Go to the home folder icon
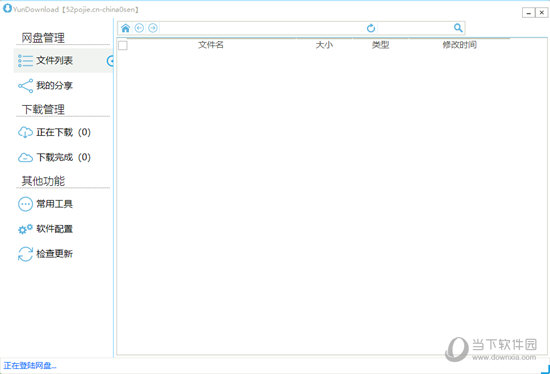 (125, 28)
